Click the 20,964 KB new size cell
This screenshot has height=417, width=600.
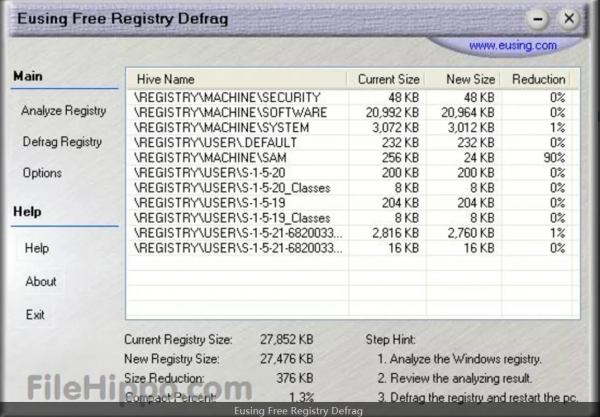(x=468, y=112)
